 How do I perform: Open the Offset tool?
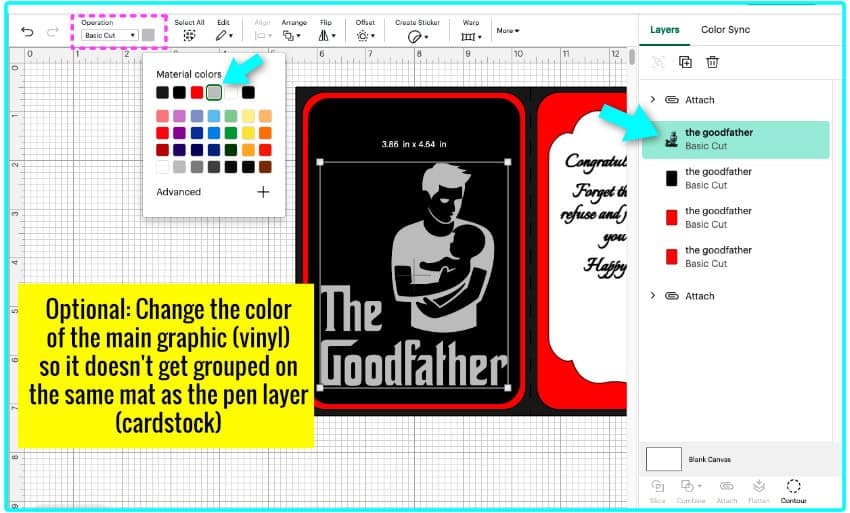click(x=362, y=36)
